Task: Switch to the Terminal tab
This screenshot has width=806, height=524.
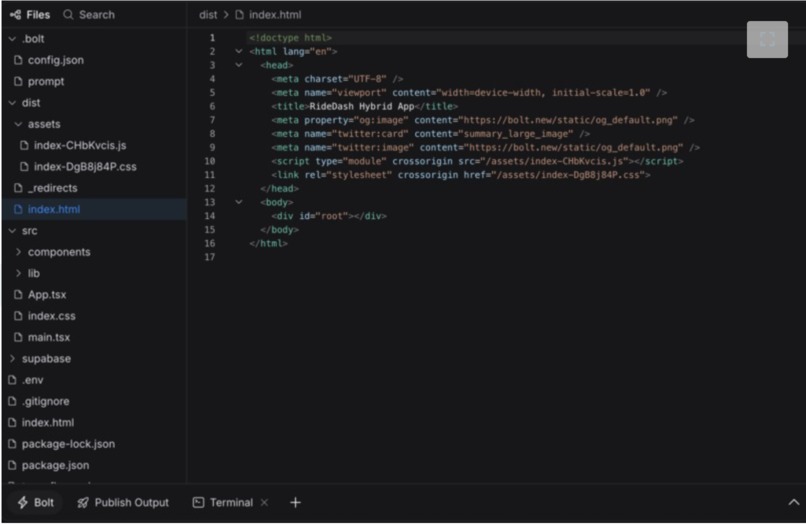Action: click(x=223, y=503)
